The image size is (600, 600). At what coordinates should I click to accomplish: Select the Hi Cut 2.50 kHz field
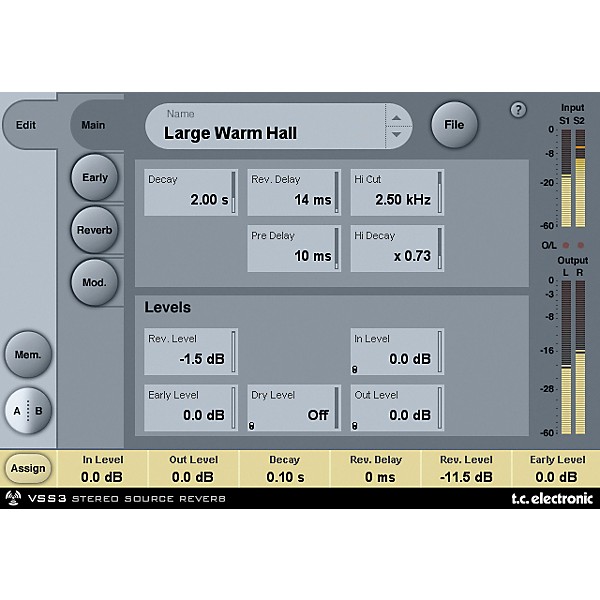tap(396, 192)
